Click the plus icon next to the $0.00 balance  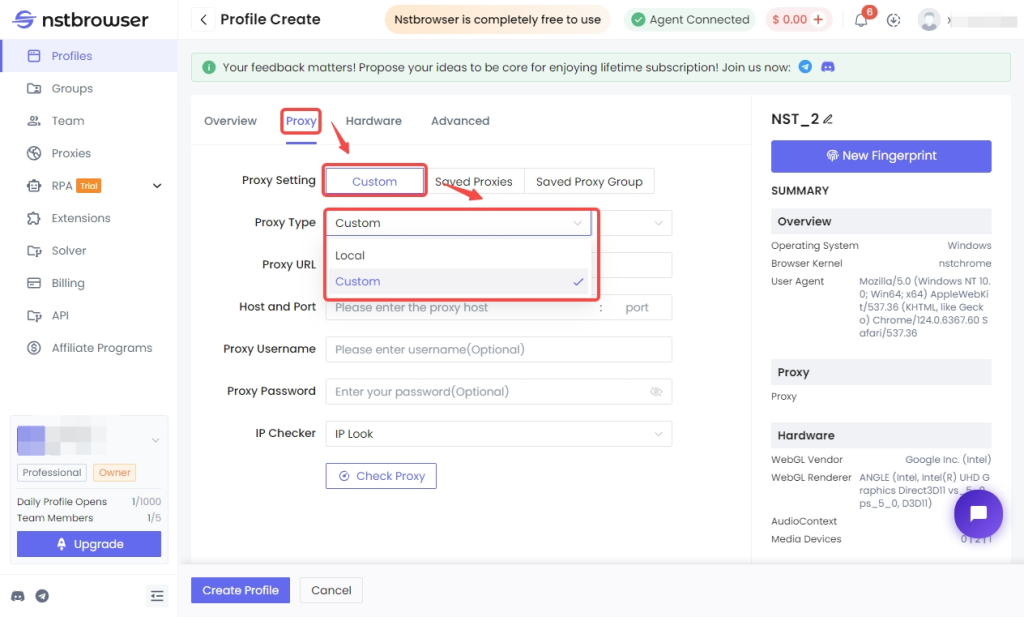[818, 20]
